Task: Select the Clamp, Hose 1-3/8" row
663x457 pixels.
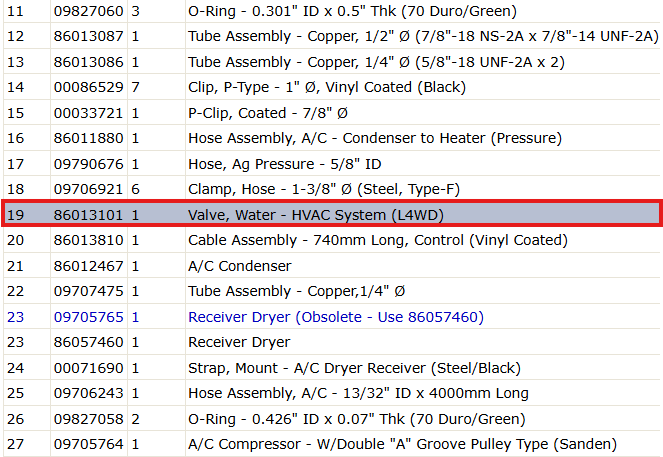Action: tap(332, 189)
